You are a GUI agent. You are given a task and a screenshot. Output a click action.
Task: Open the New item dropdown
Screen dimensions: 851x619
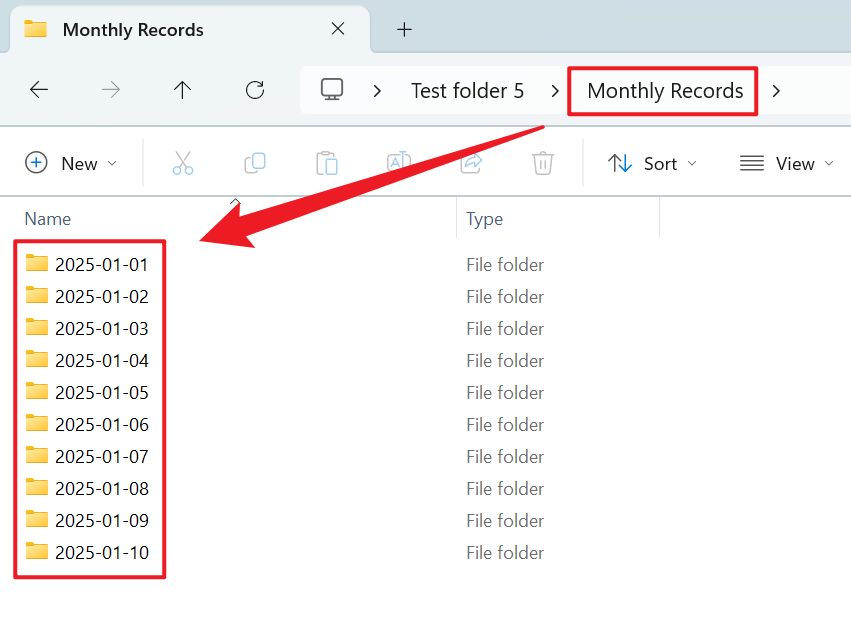[x=71, y=163]
